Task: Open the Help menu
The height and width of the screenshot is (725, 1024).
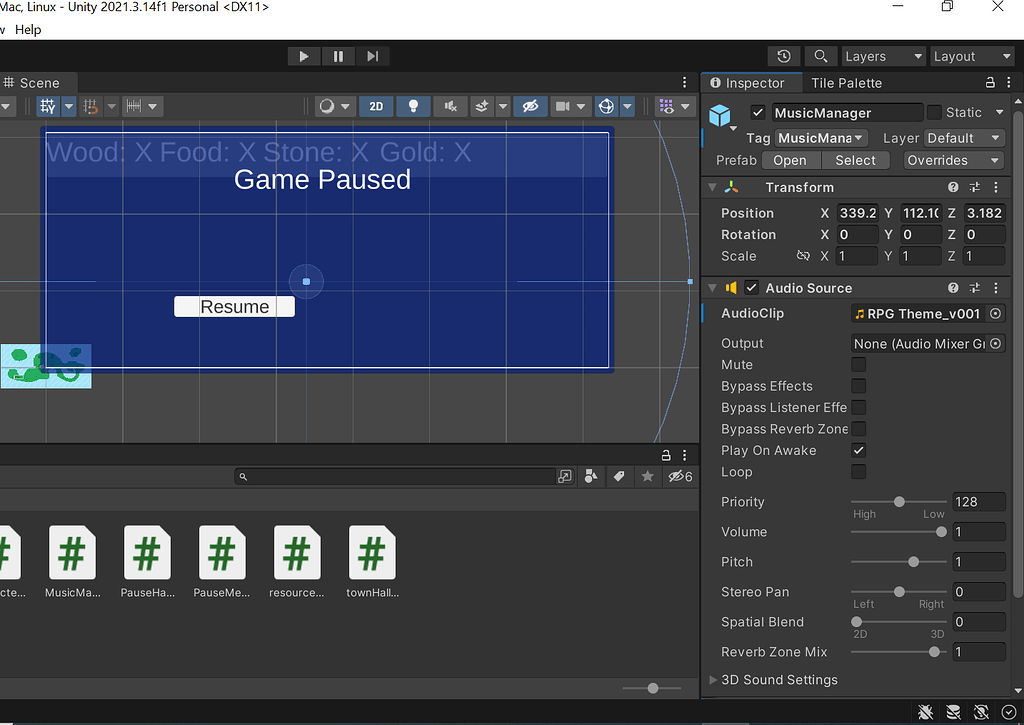Action: (28, 30)
